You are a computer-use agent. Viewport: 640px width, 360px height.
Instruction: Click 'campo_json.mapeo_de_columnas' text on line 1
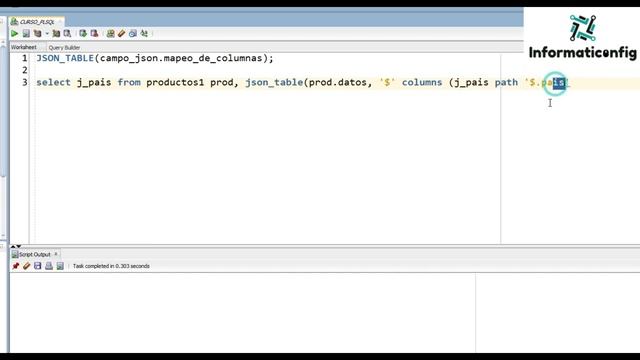click(x=181, y=58)
